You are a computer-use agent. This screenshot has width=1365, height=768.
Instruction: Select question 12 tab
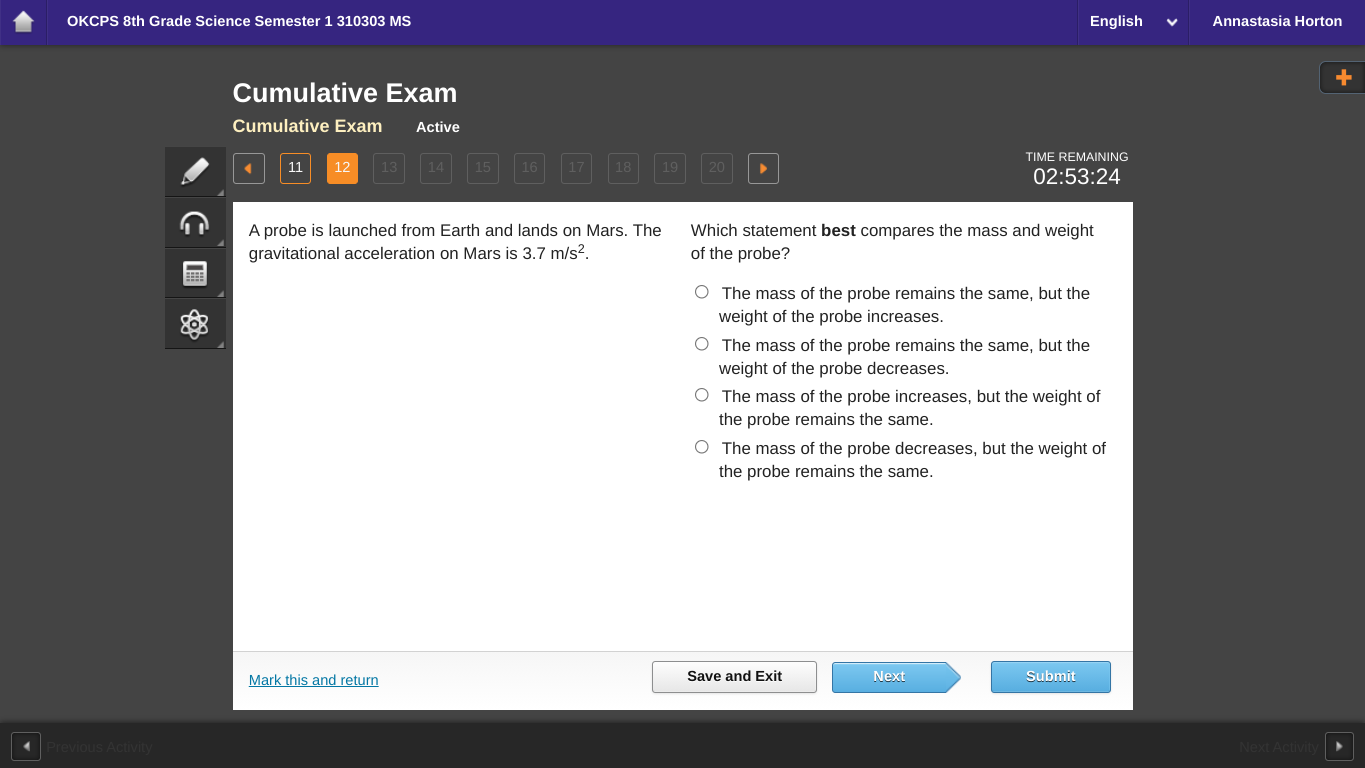pos(342,168)
